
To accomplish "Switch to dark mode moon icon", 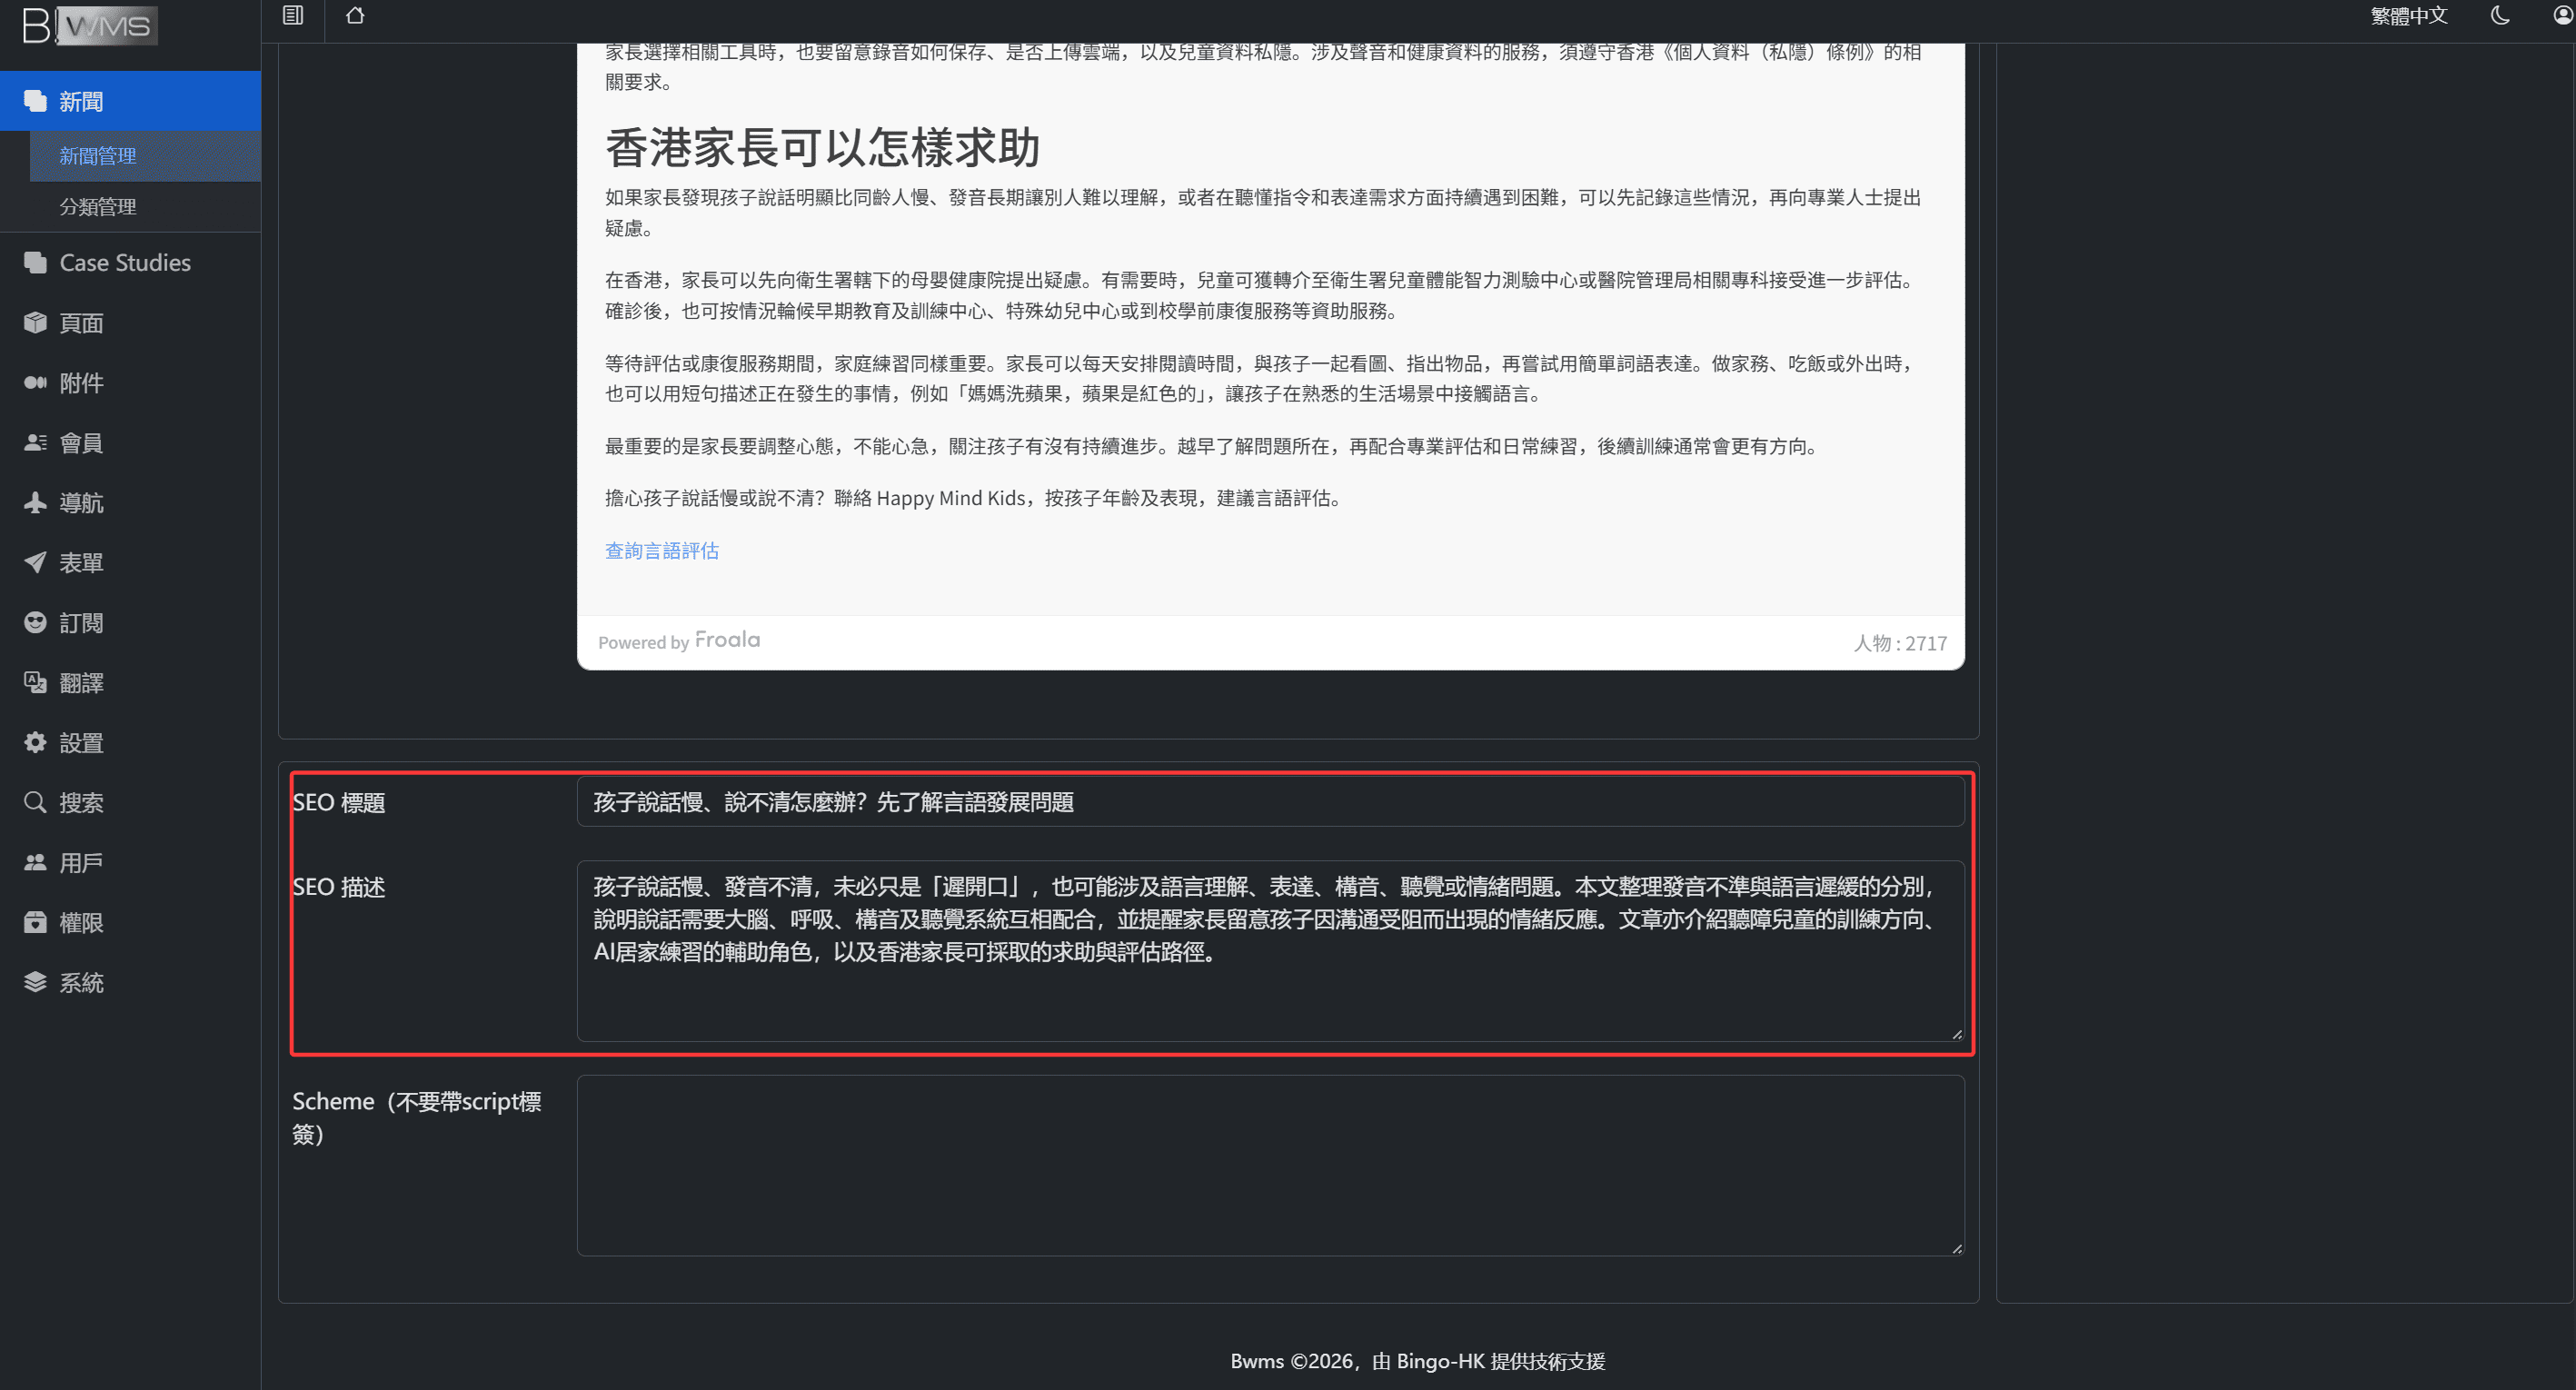I will tap(2500, 15).
